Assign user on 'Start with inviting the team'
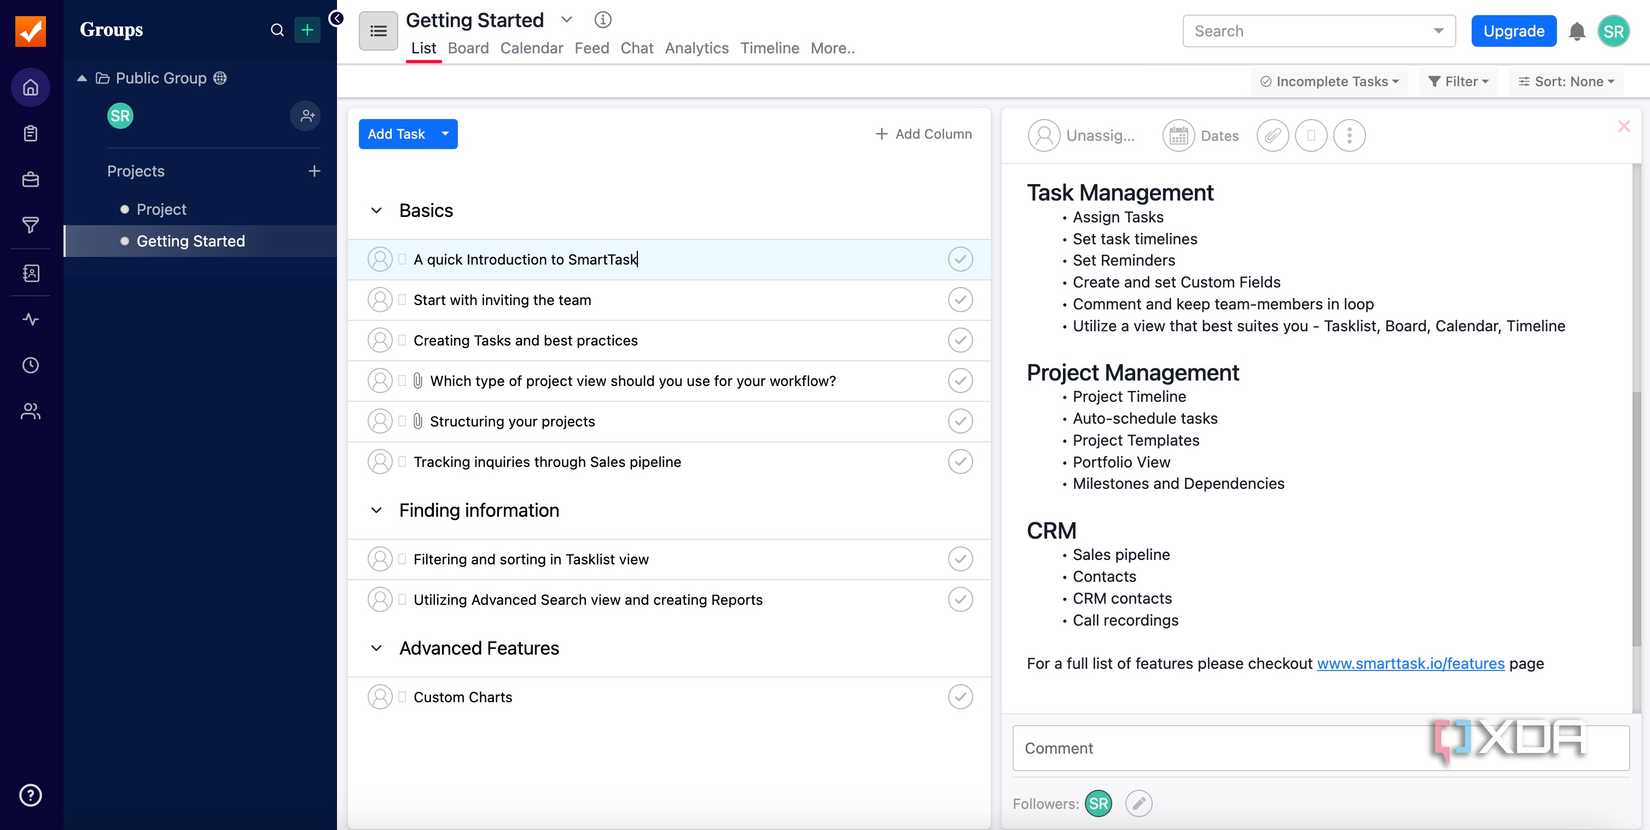The height and width of the screenshot is (830, 1650). coord(380,300)
